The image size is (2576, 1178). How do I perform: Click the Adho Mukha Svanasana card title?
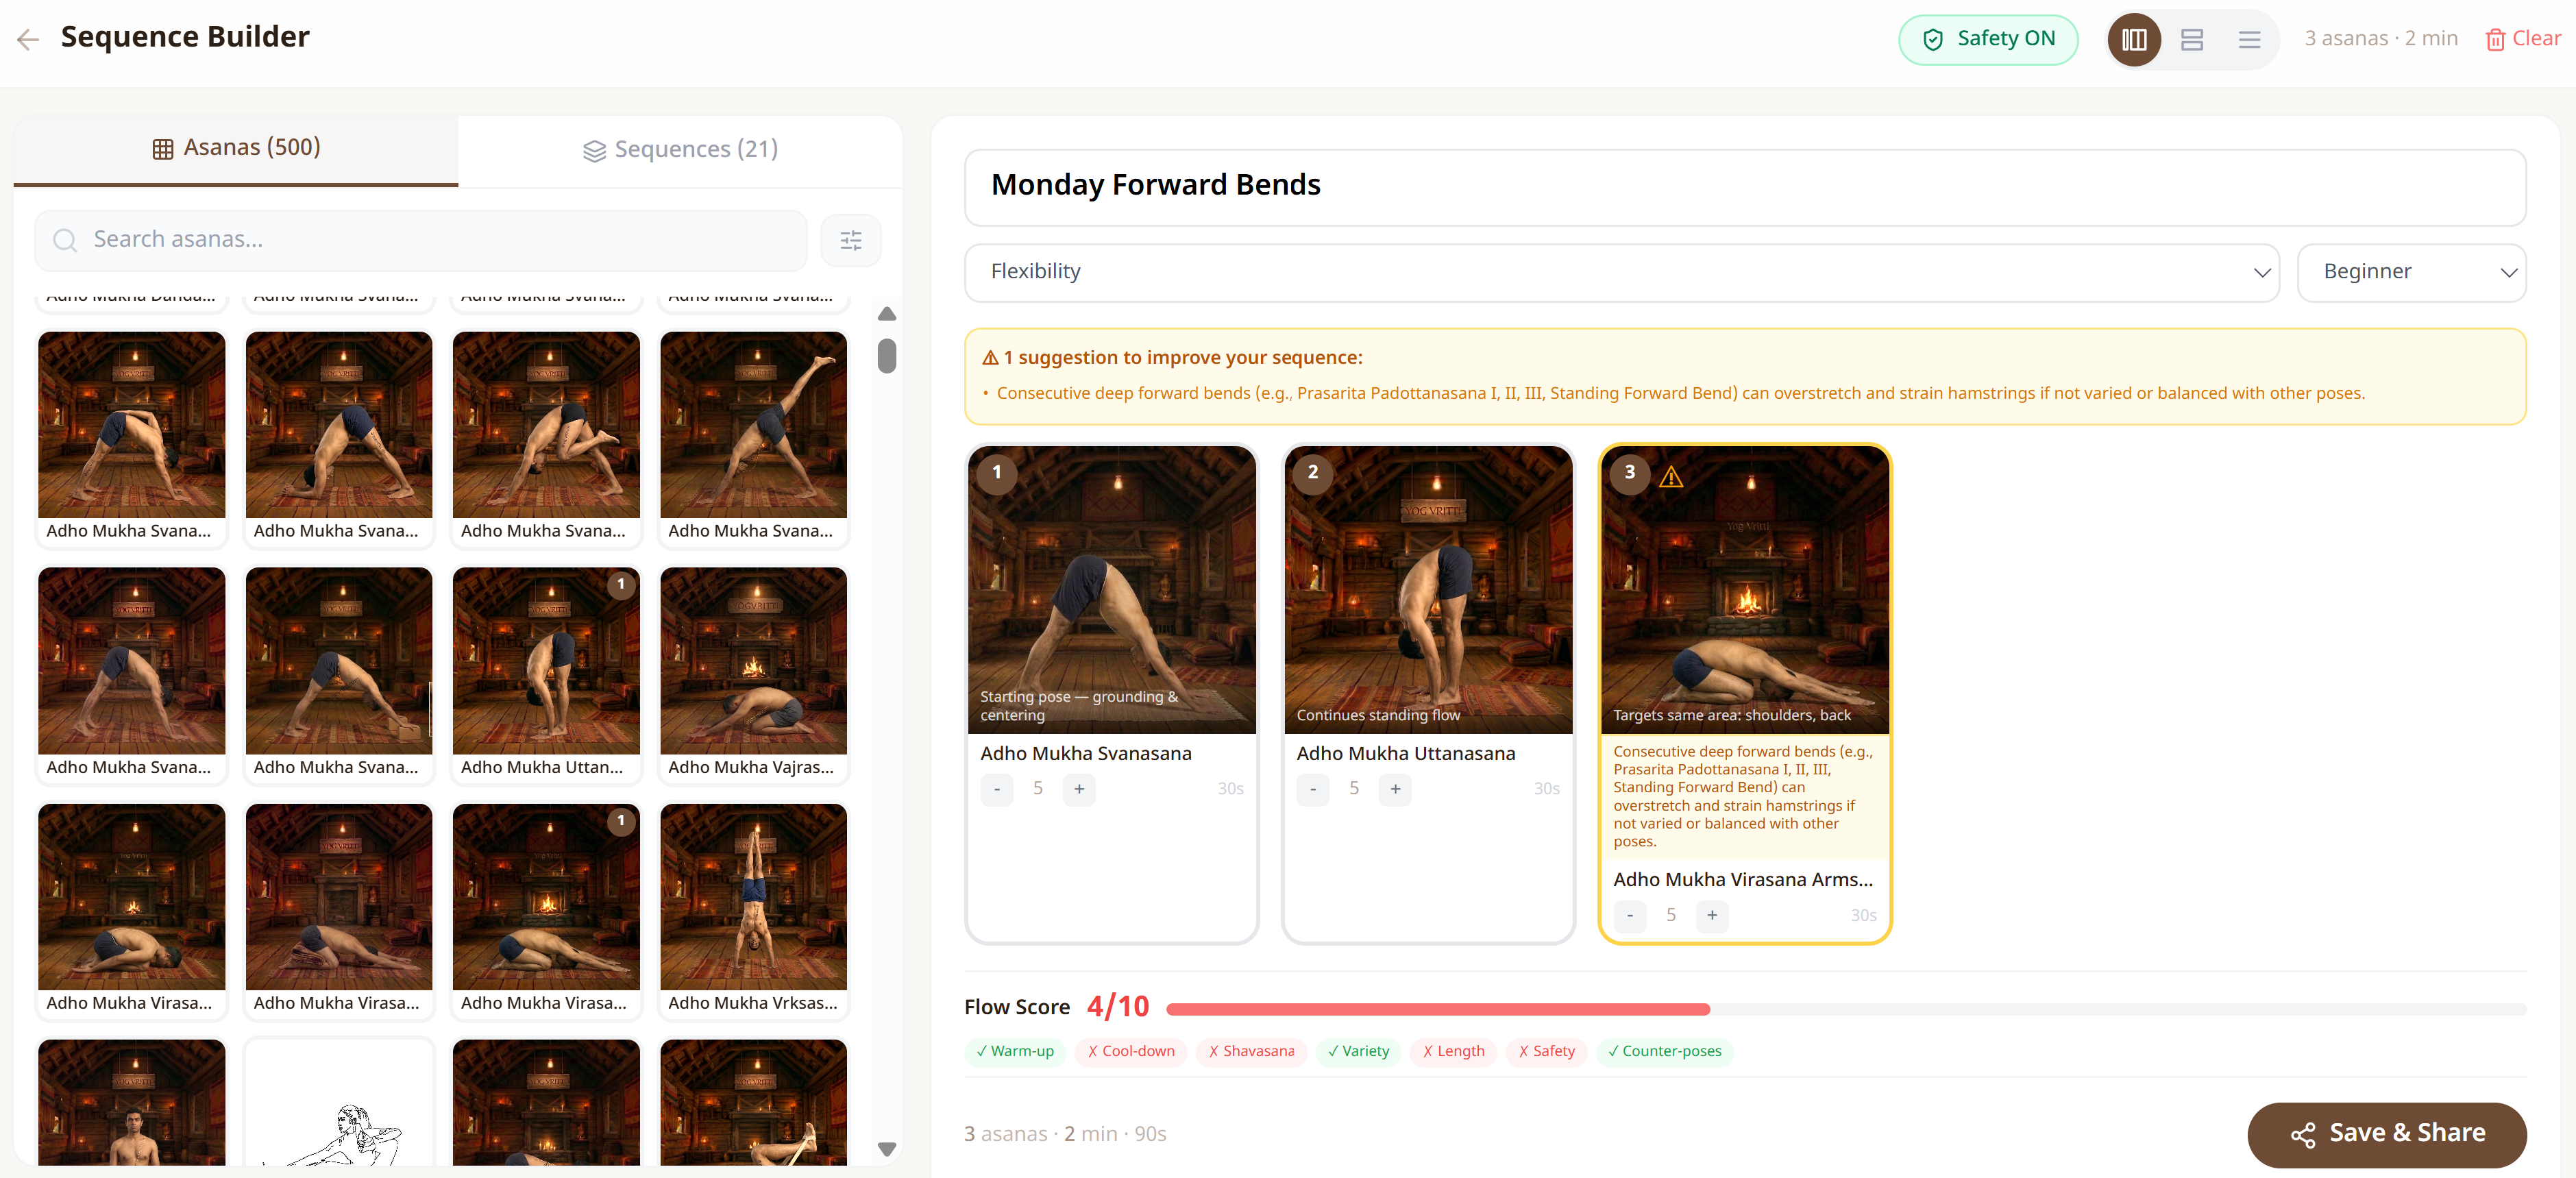1085,754
